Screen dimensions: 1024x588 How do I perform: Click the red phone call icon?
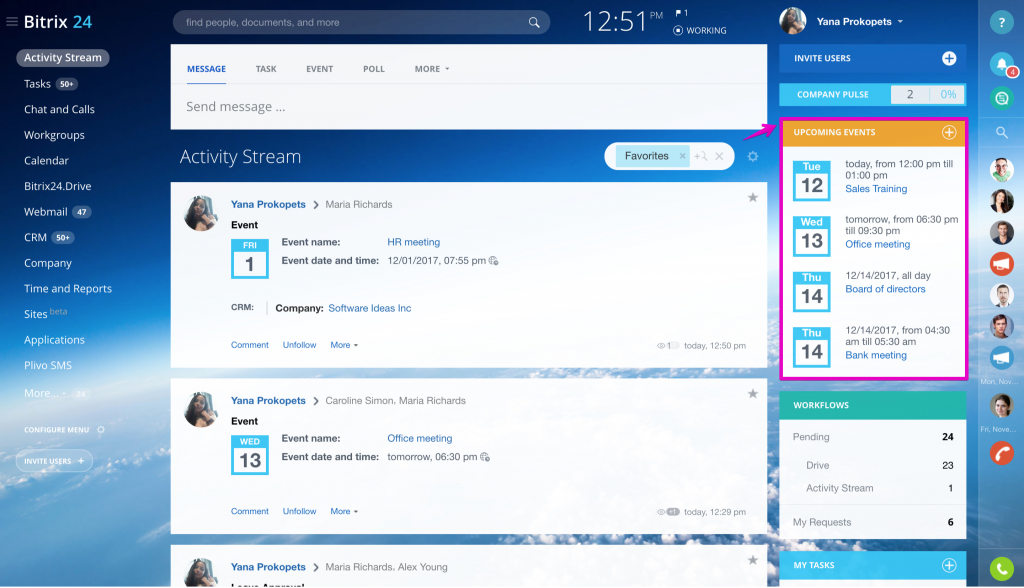click(1001, 452)
